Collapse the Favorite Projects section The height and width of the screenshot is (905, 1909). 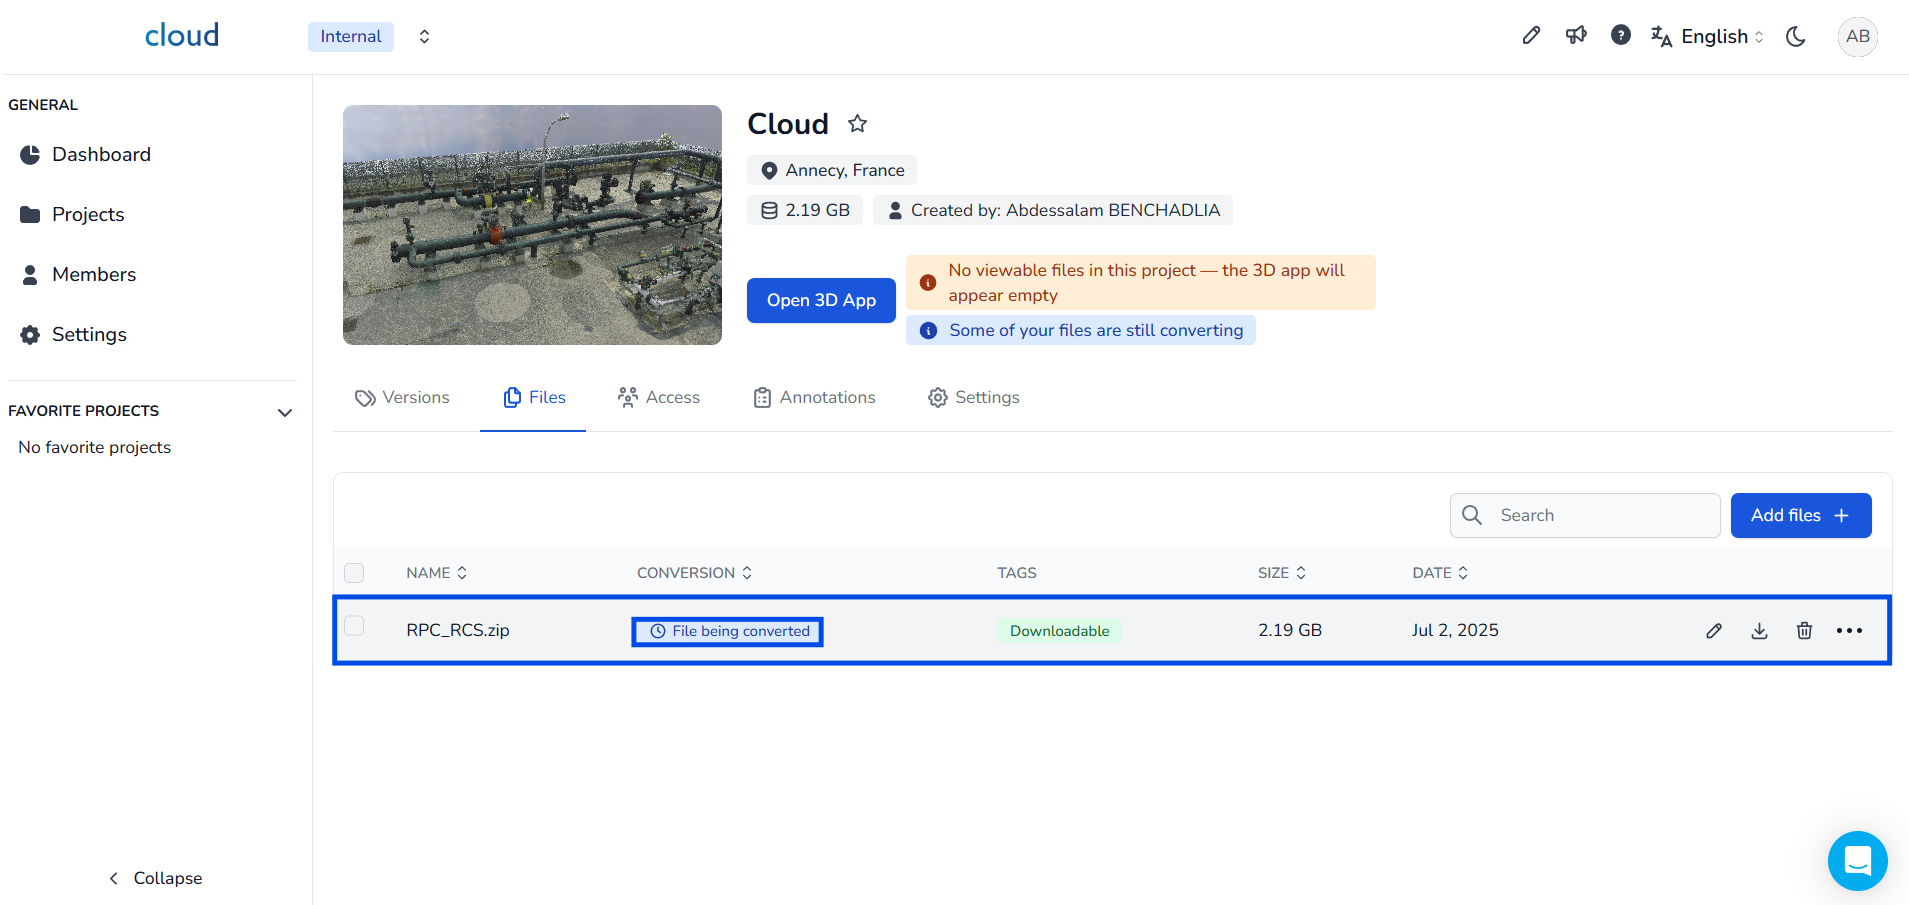tap(285, 412)
